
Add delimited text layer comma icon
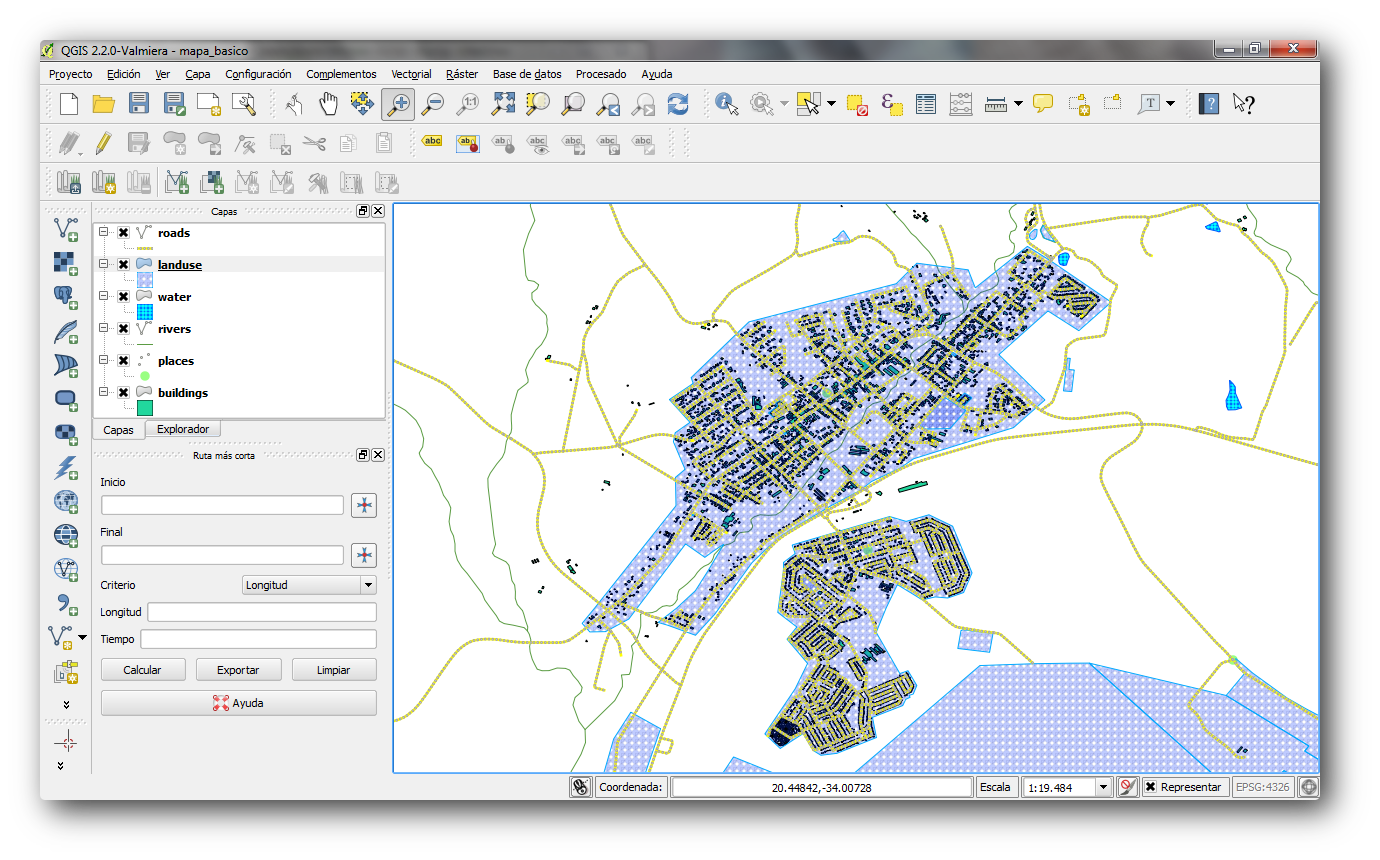point(66,603)
